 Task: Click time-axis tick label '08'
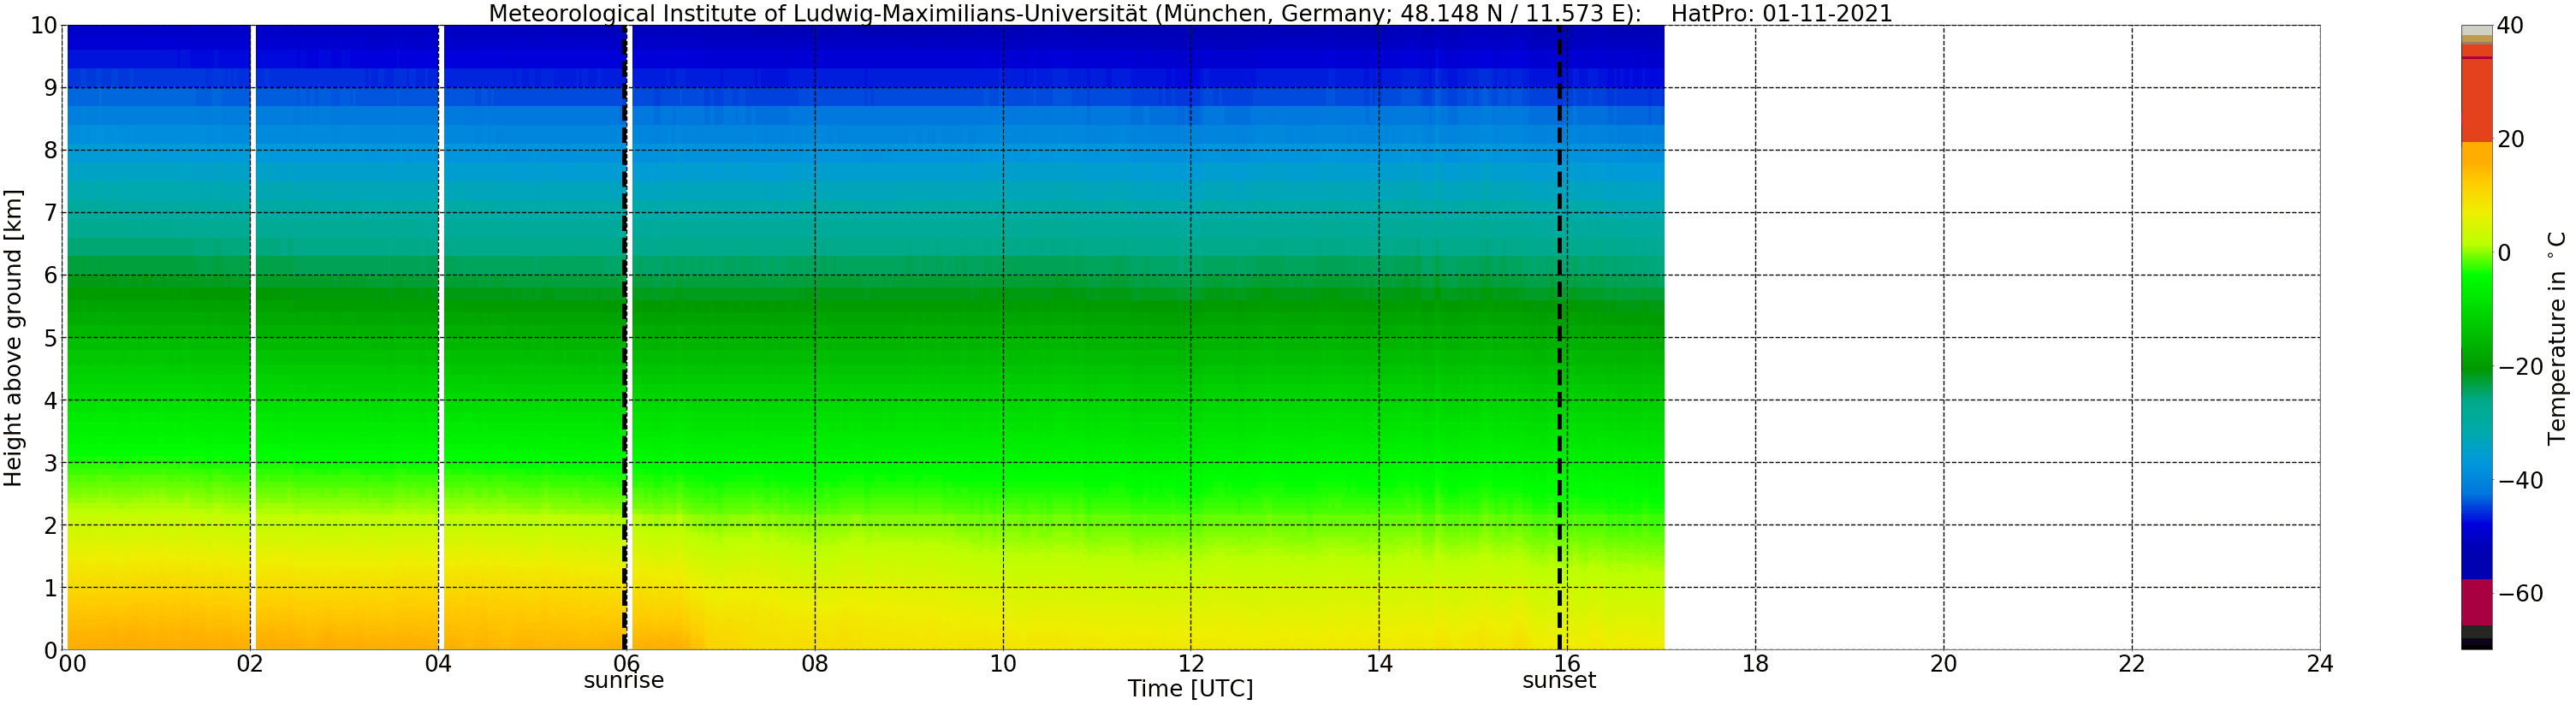coord(815,664)
